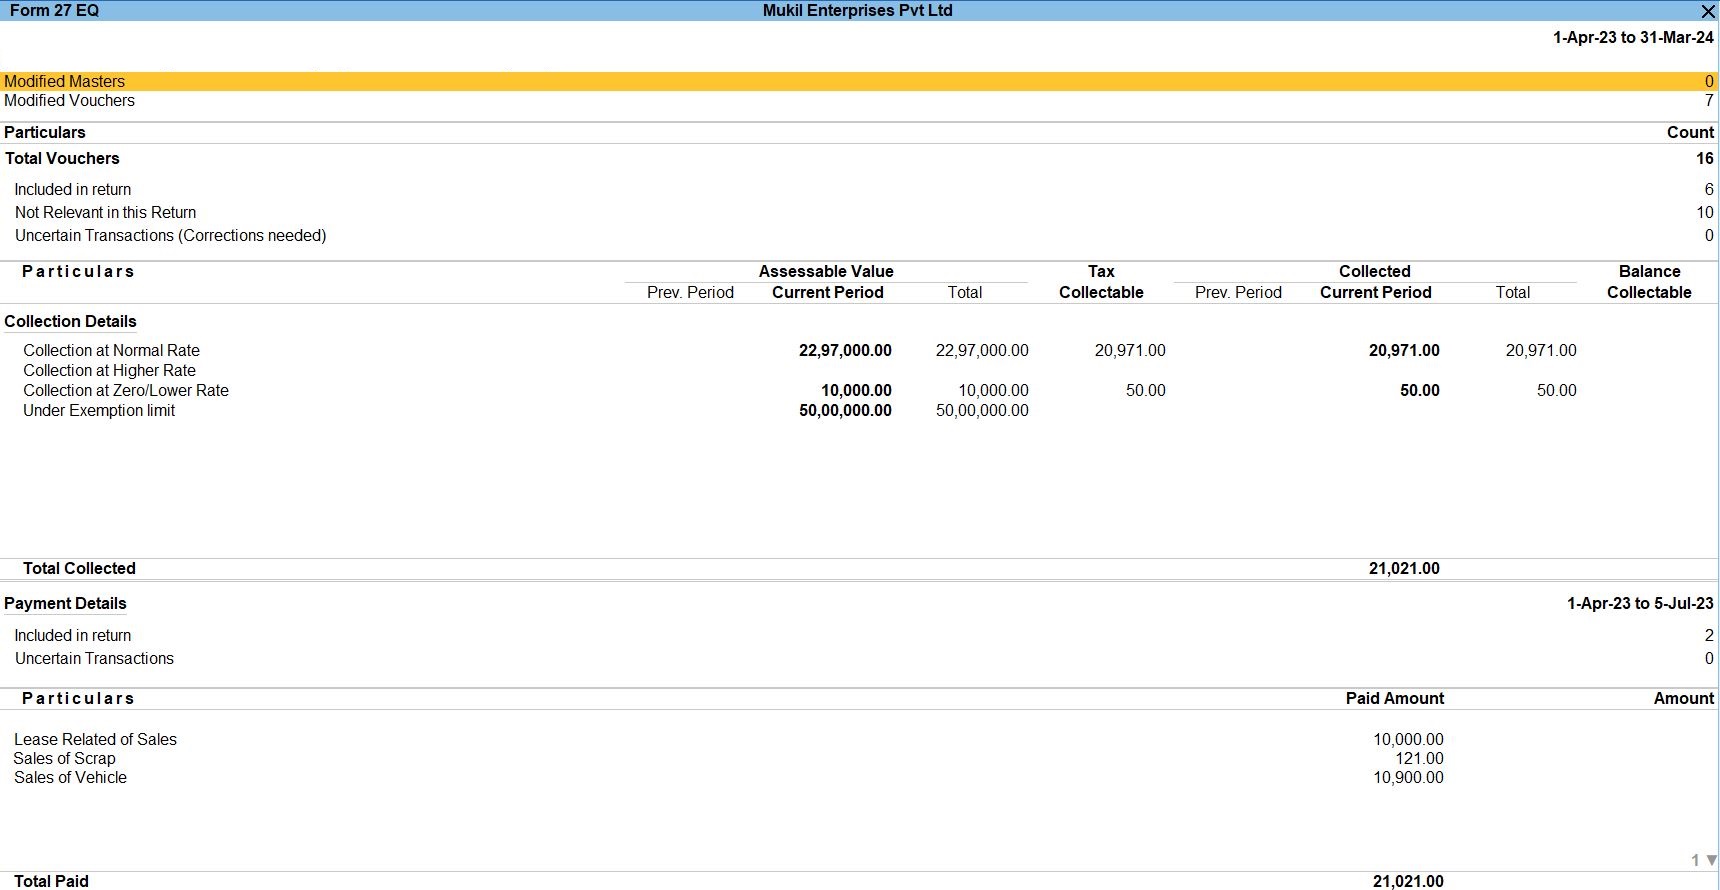Screen dimensions: 1720x890
Task: Click the Form 27 EQ title text
Action: pyautogui.click(x=54, y=11)
